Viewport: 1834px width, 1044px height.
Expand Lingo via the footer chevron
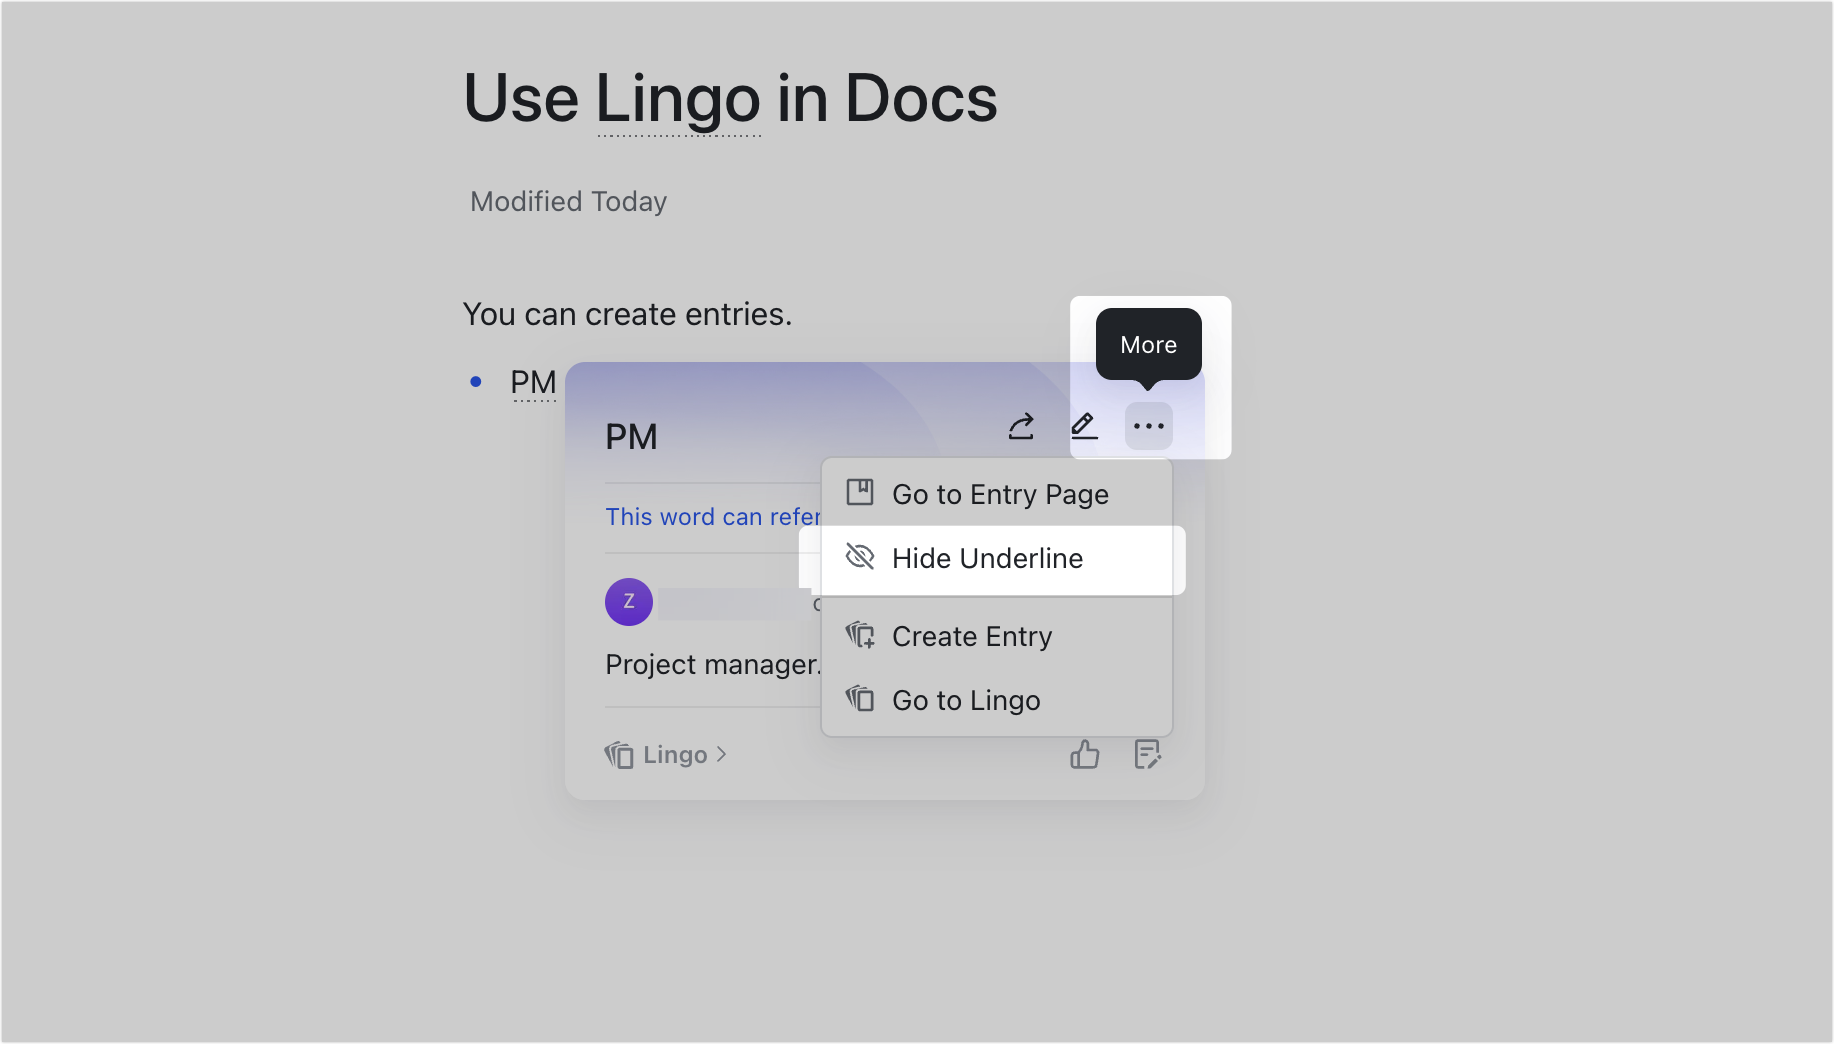(x=722, y=754)
